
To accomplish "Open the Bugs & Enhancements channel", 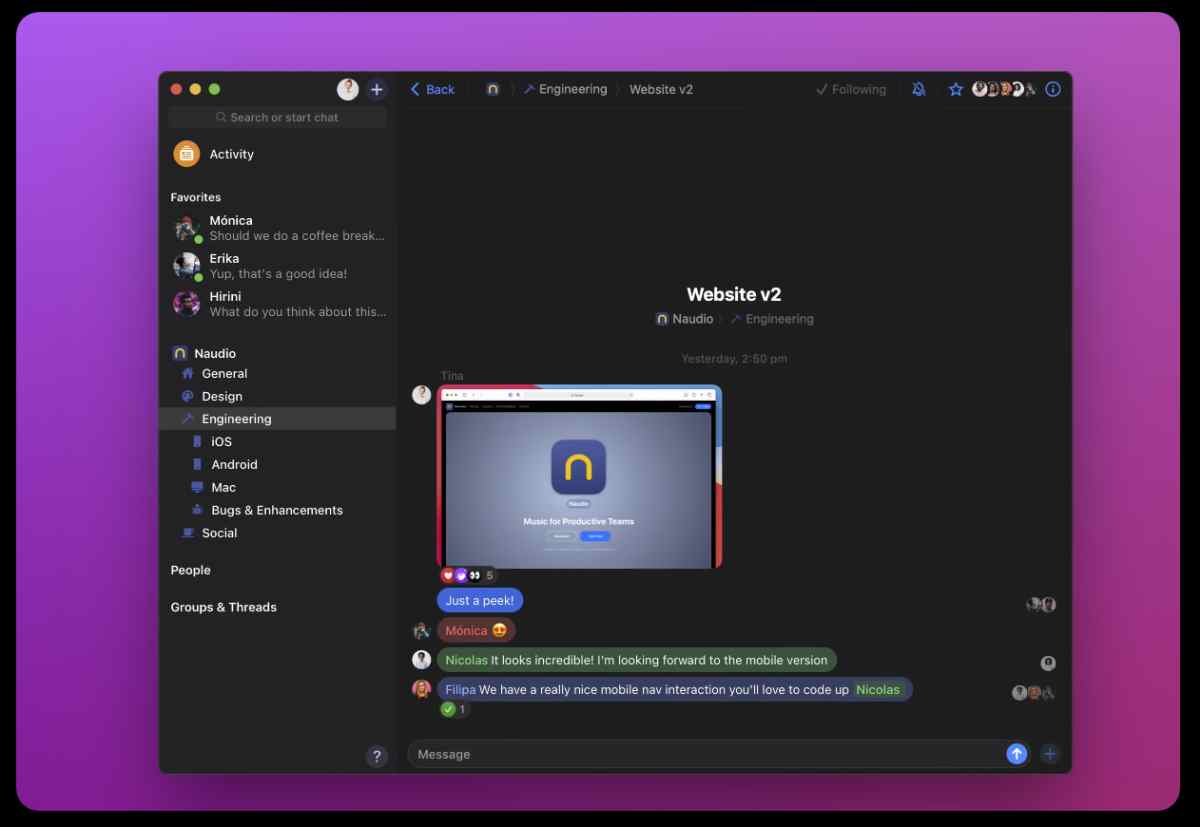I will (x=276, y=510).
